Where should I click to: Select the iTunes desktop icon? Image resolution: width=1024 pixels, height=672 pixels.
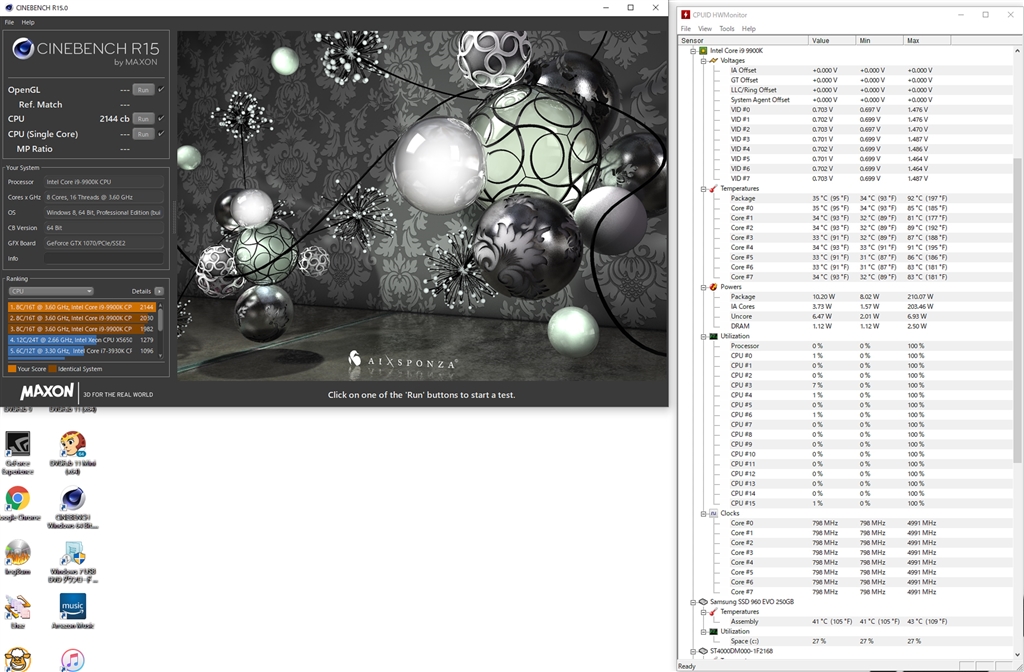pyautogui.click(x=72, y=660)
